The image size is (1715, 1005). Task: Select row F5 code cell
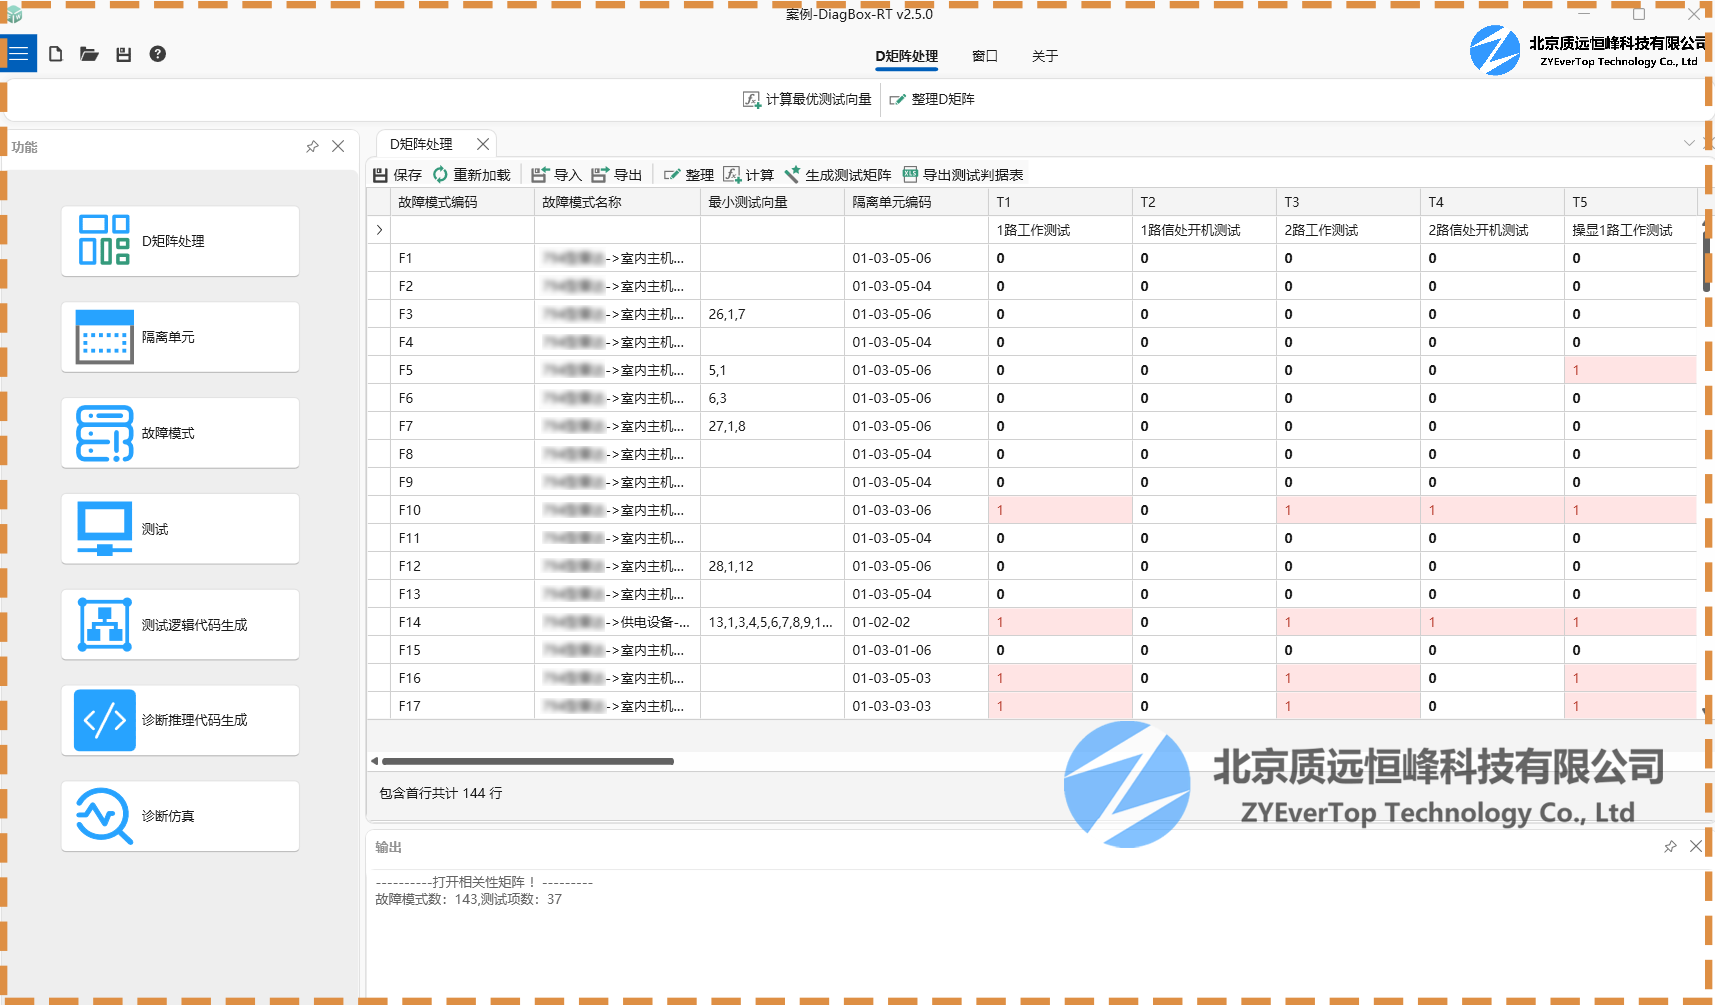[462, 370]
